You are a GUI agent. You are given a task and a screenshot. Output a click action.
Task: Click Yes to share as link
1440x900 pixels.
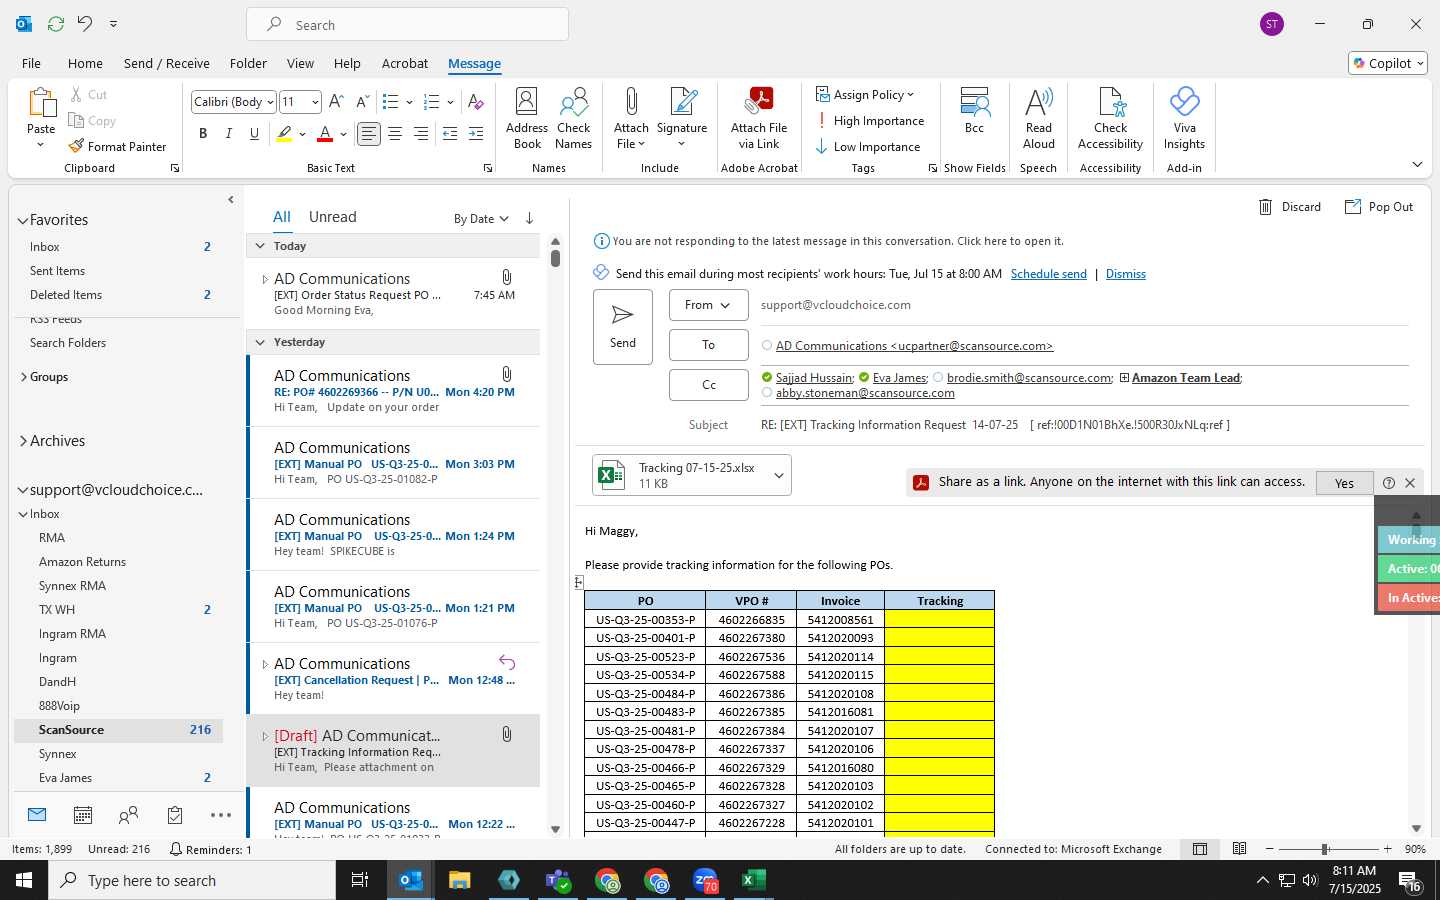(1344, 483)
